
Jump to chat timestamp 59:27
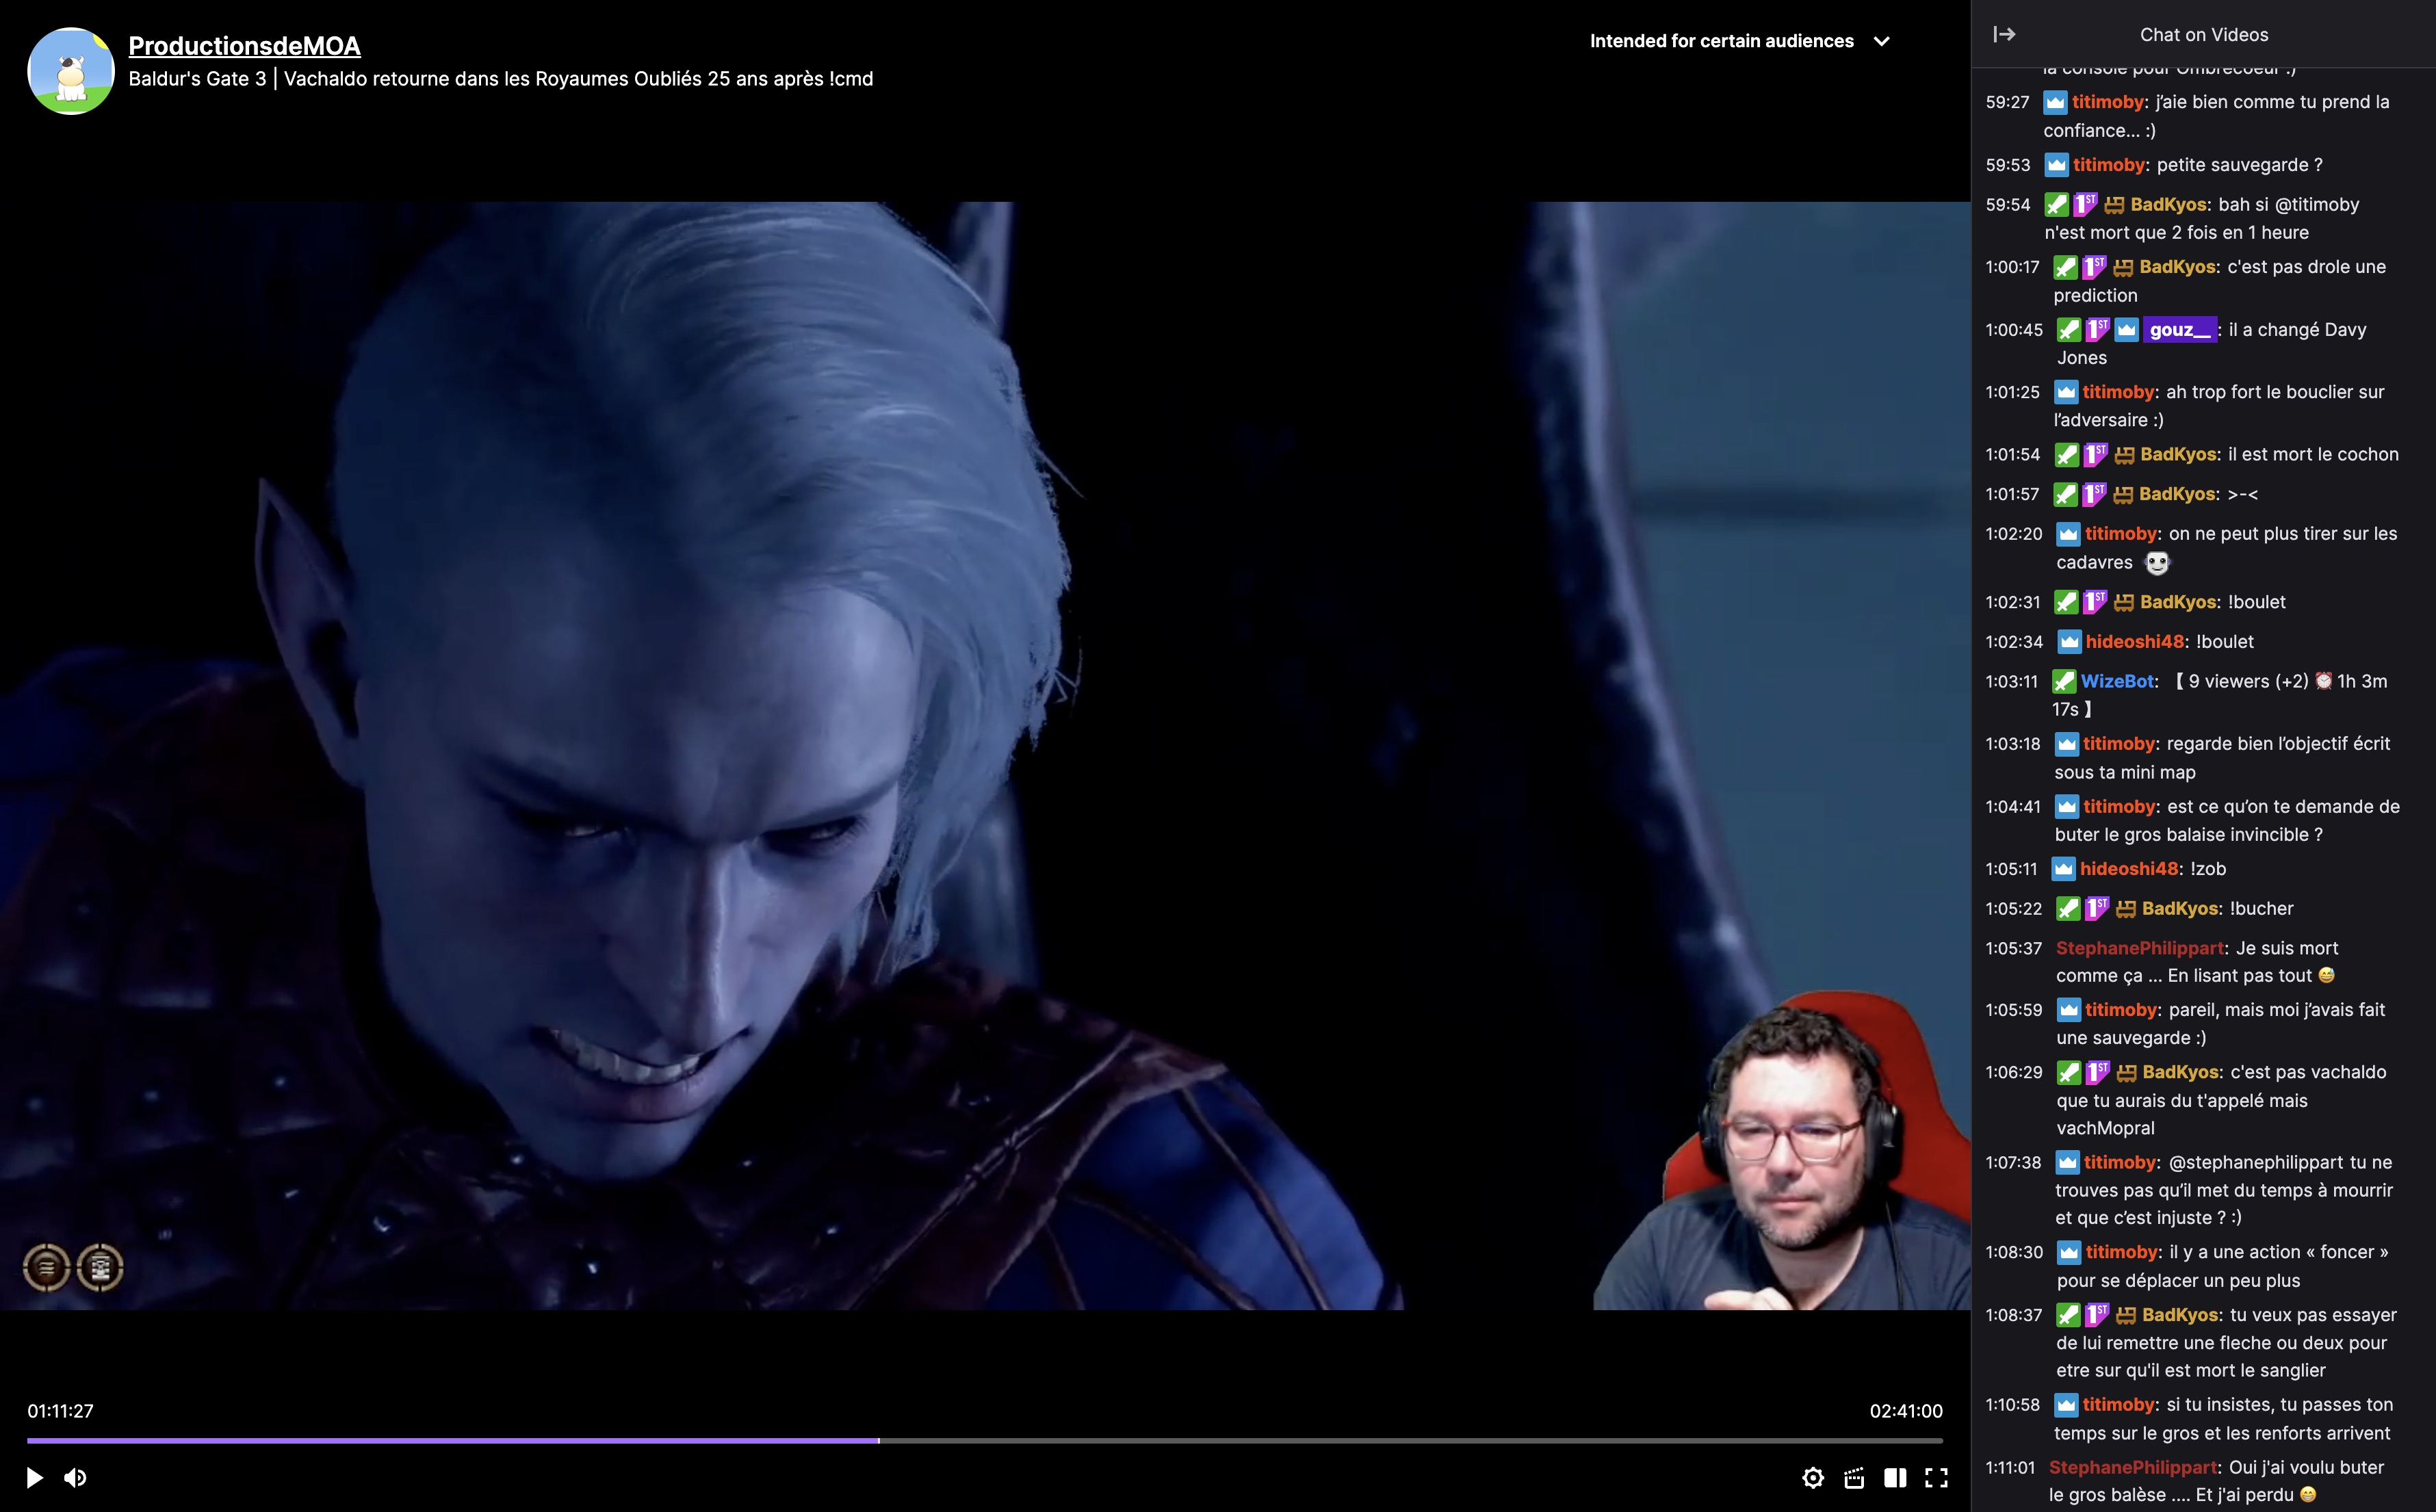2007,102
